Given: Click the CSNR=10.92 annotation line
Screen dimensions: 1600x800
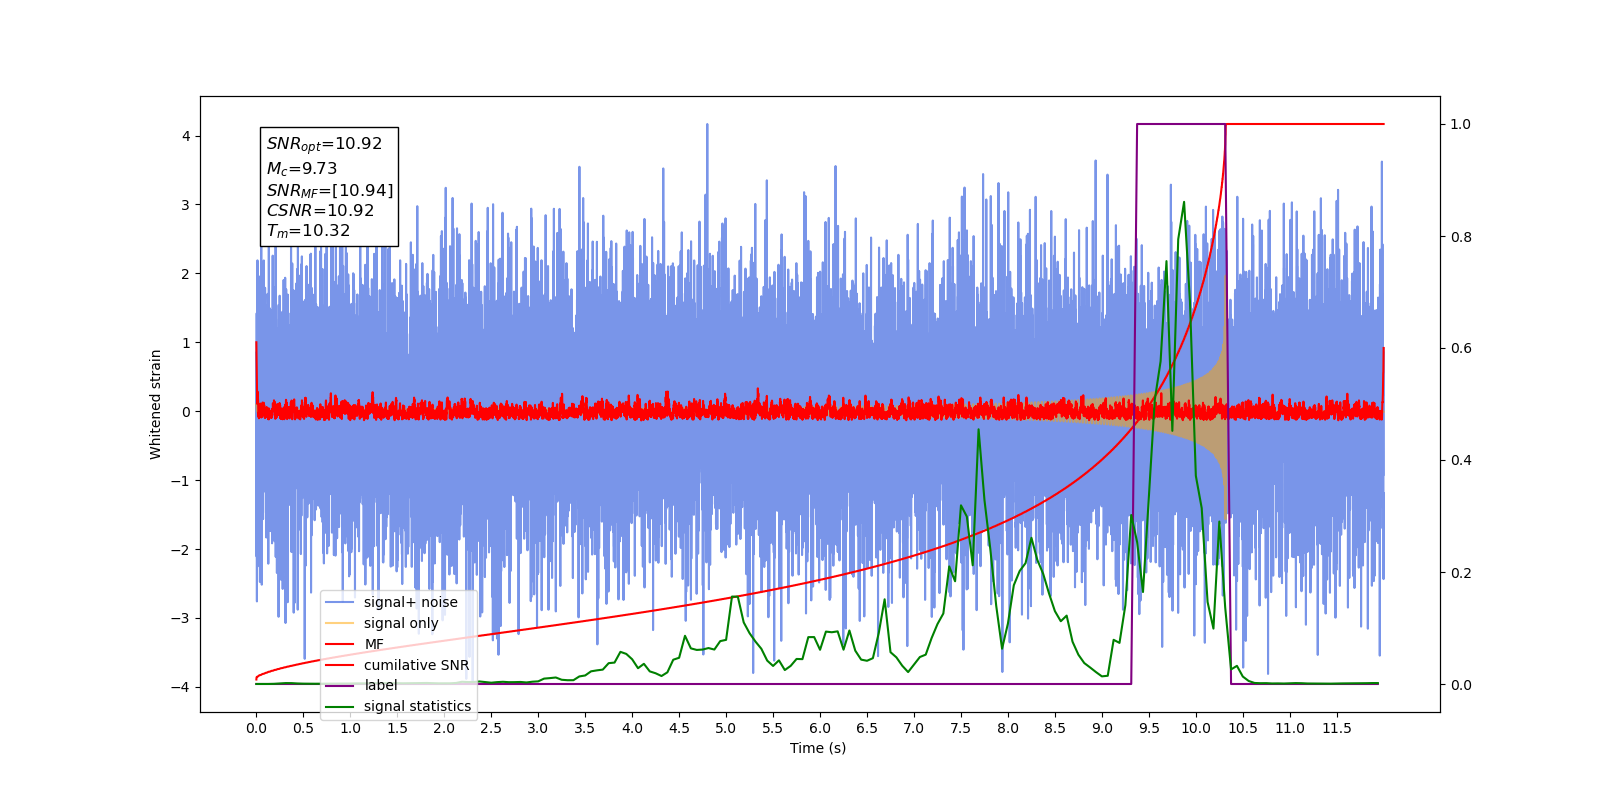Looking at the screenshot, I should coord(320,211).
